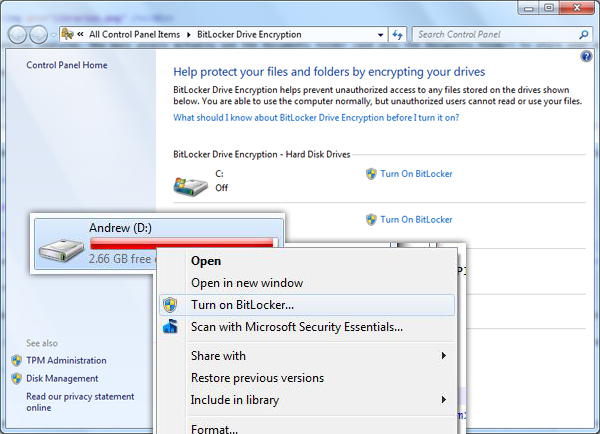Image resolution: width=600 pixels, height=434 pixels.
Task: Open the recent pages dropdown arrow
Action: [53, 35]
